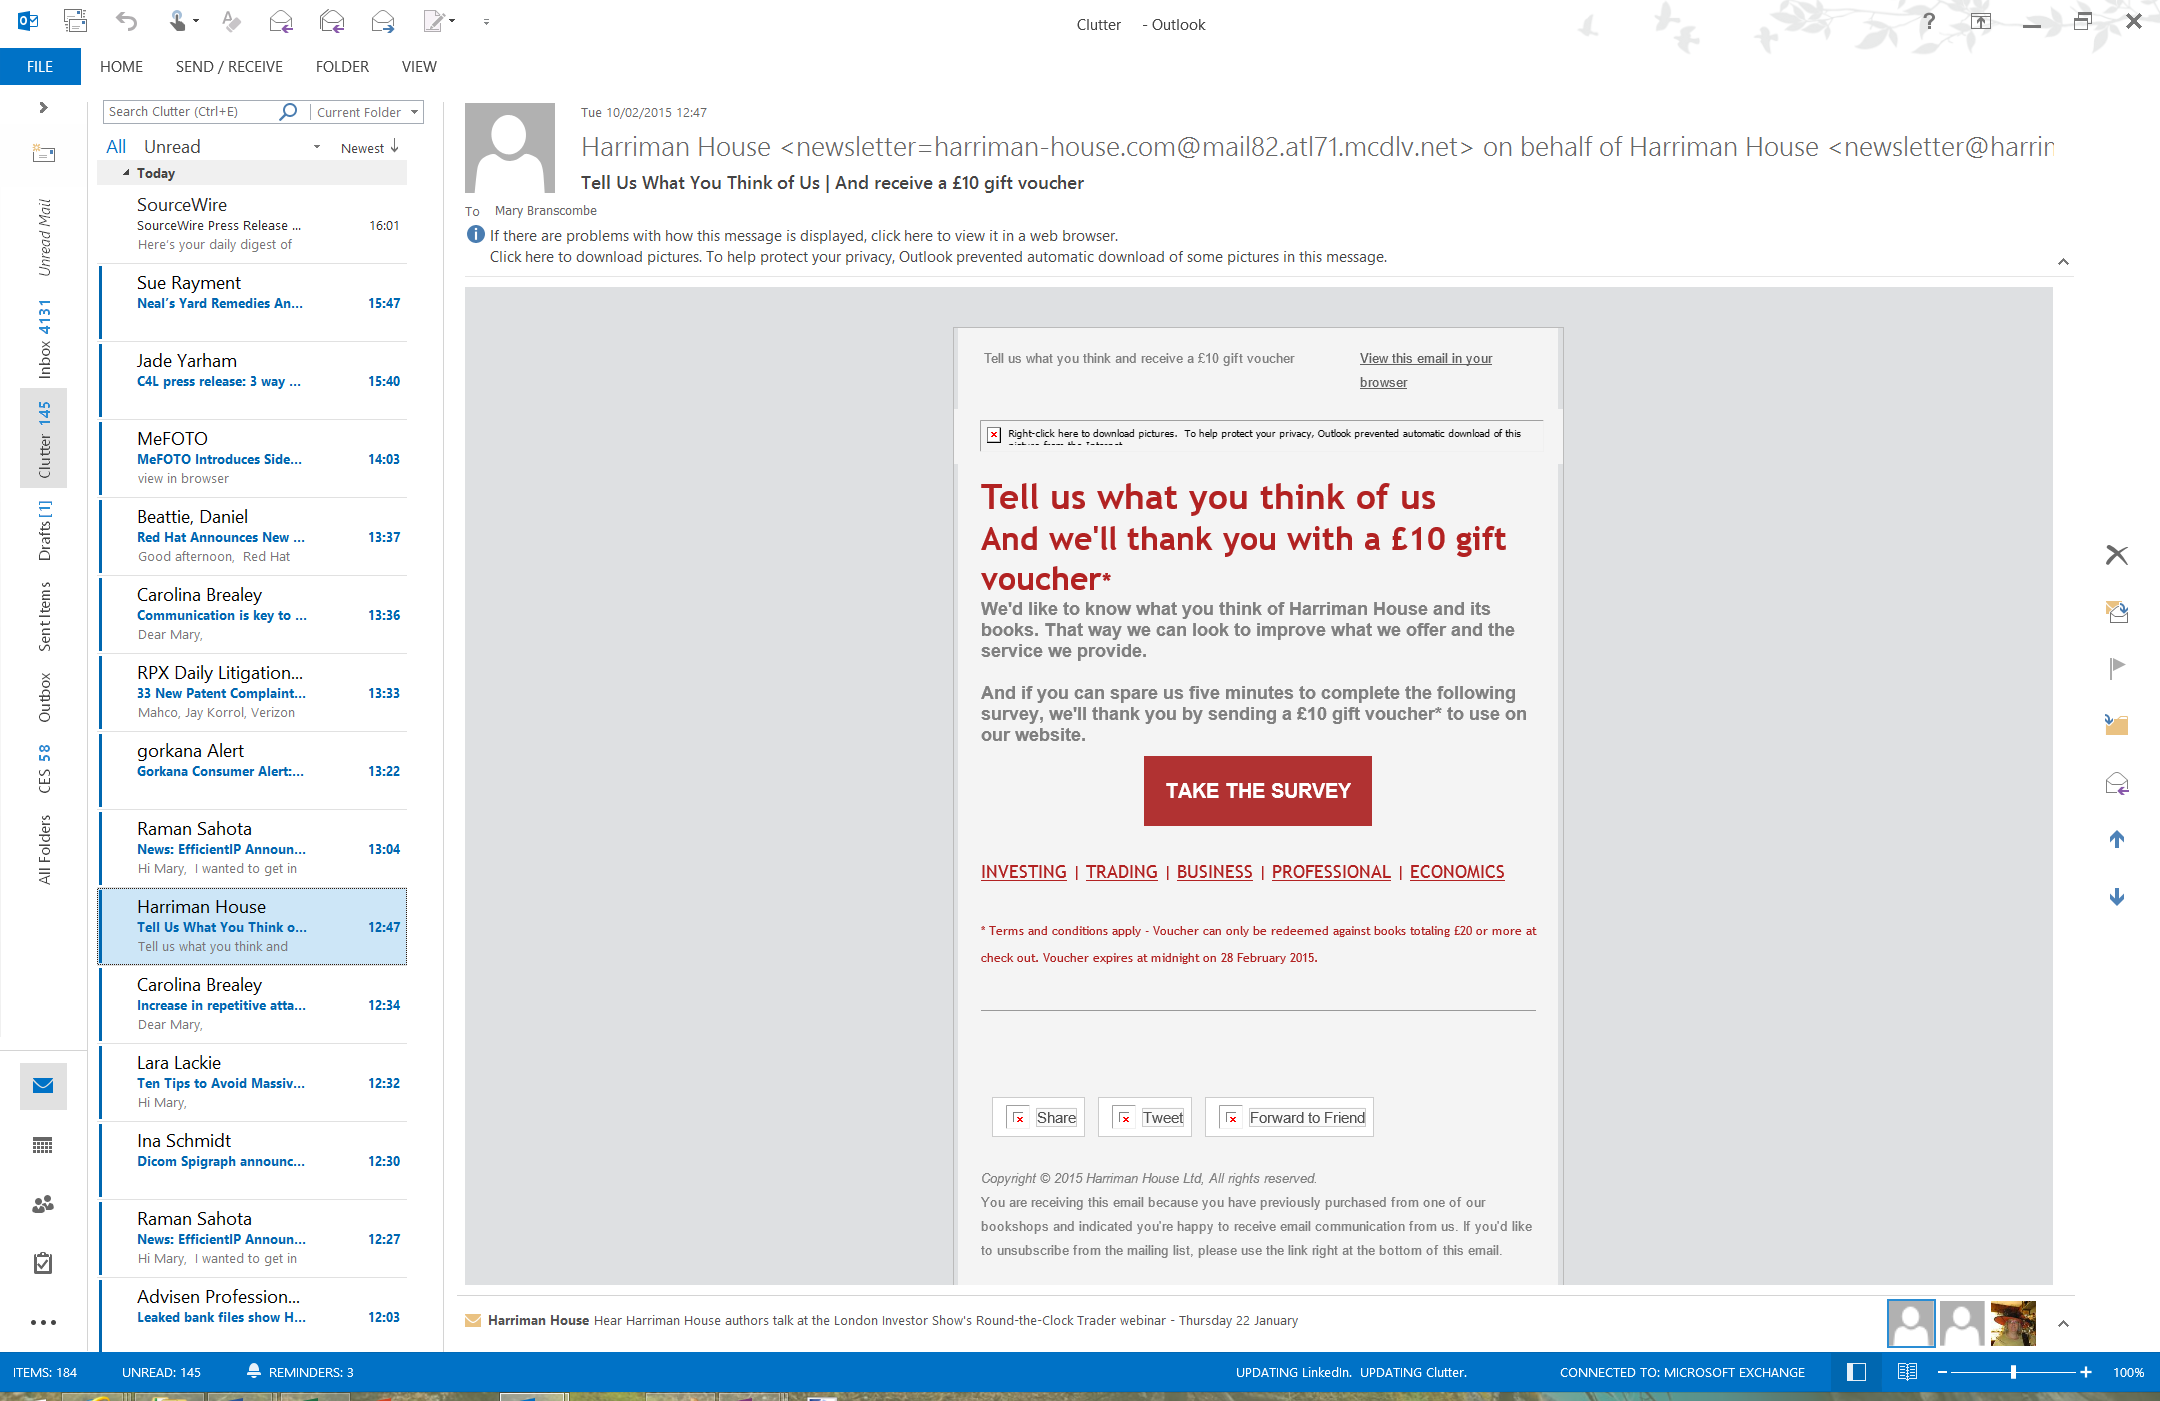Open New item dropdown arrow in toolbar
This screenshot has height=1401, width=2160.
(x=452, y=21)
